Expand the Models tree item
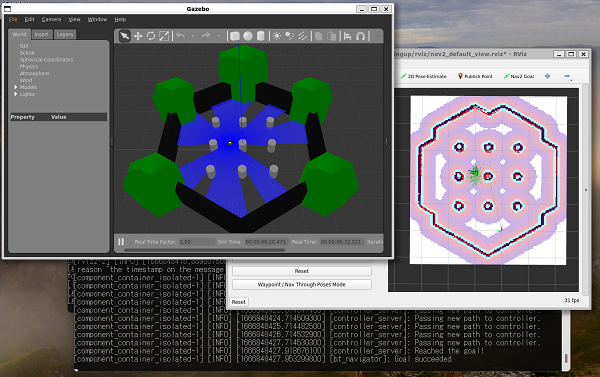The image size is (600, 377). 16,87
